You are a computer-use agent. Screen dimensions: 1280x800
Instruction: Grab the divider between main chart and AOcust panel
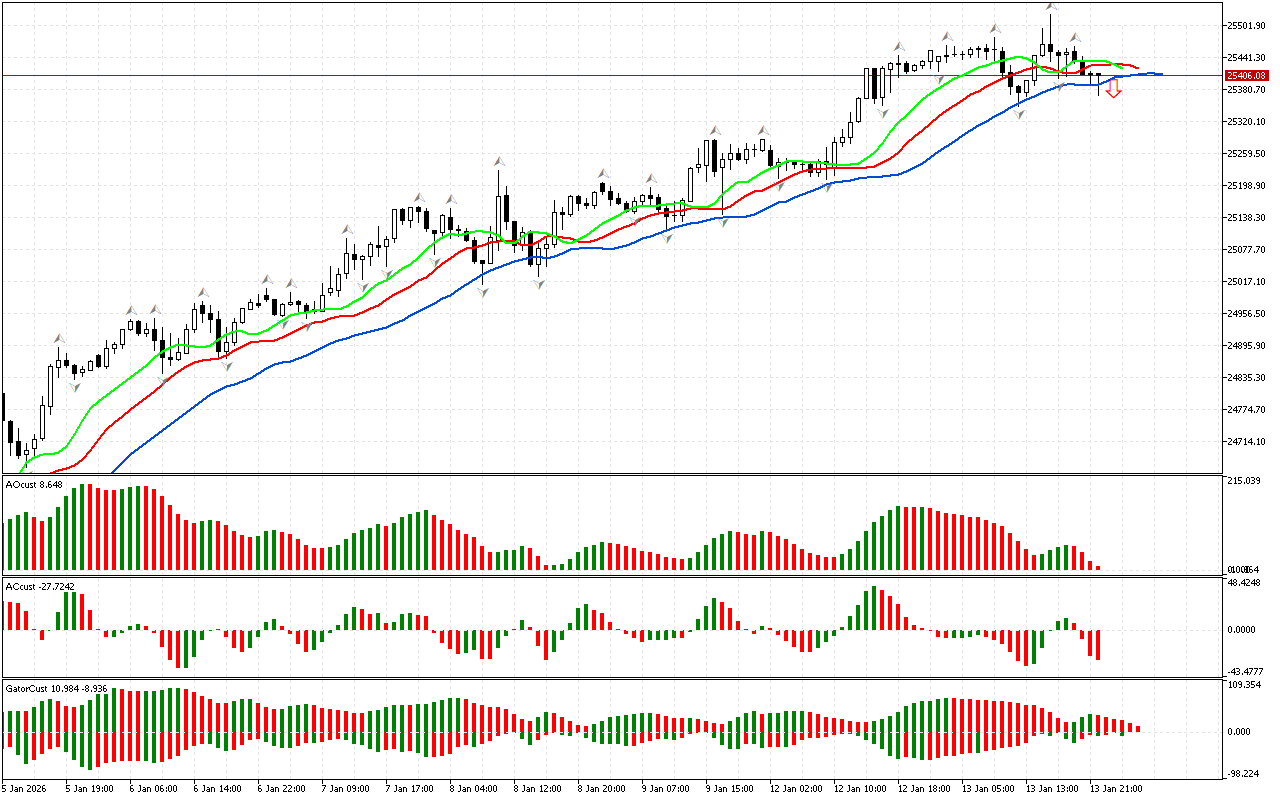coord(610,474)
